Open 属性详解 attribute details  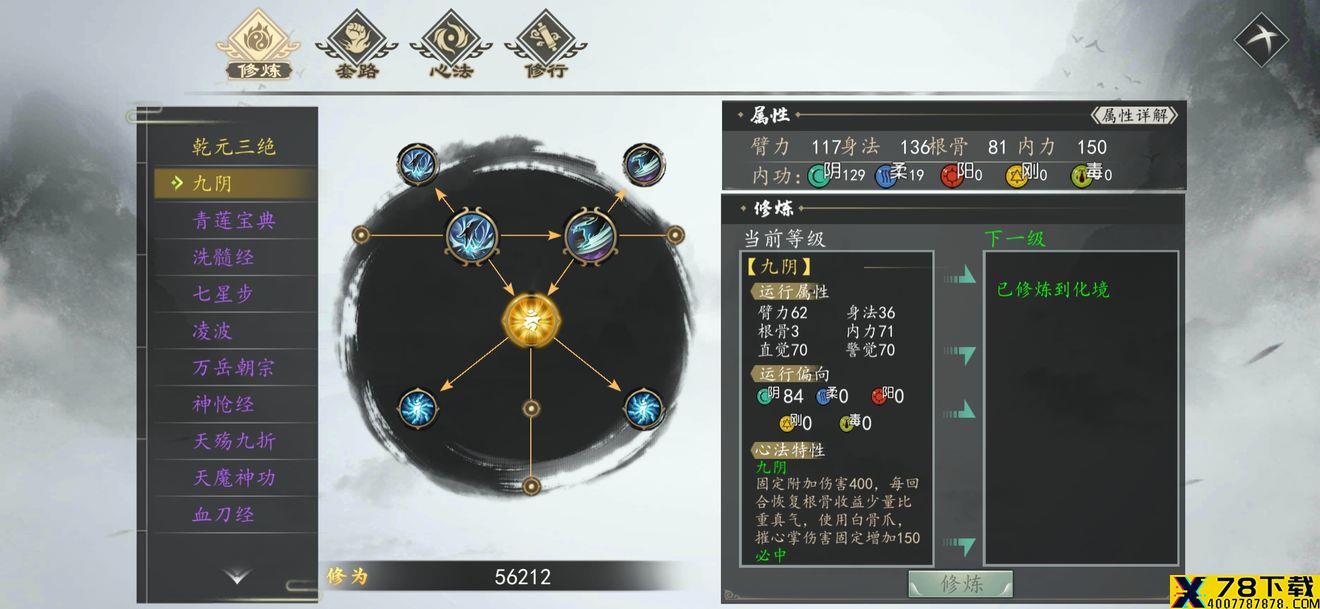1134,115
